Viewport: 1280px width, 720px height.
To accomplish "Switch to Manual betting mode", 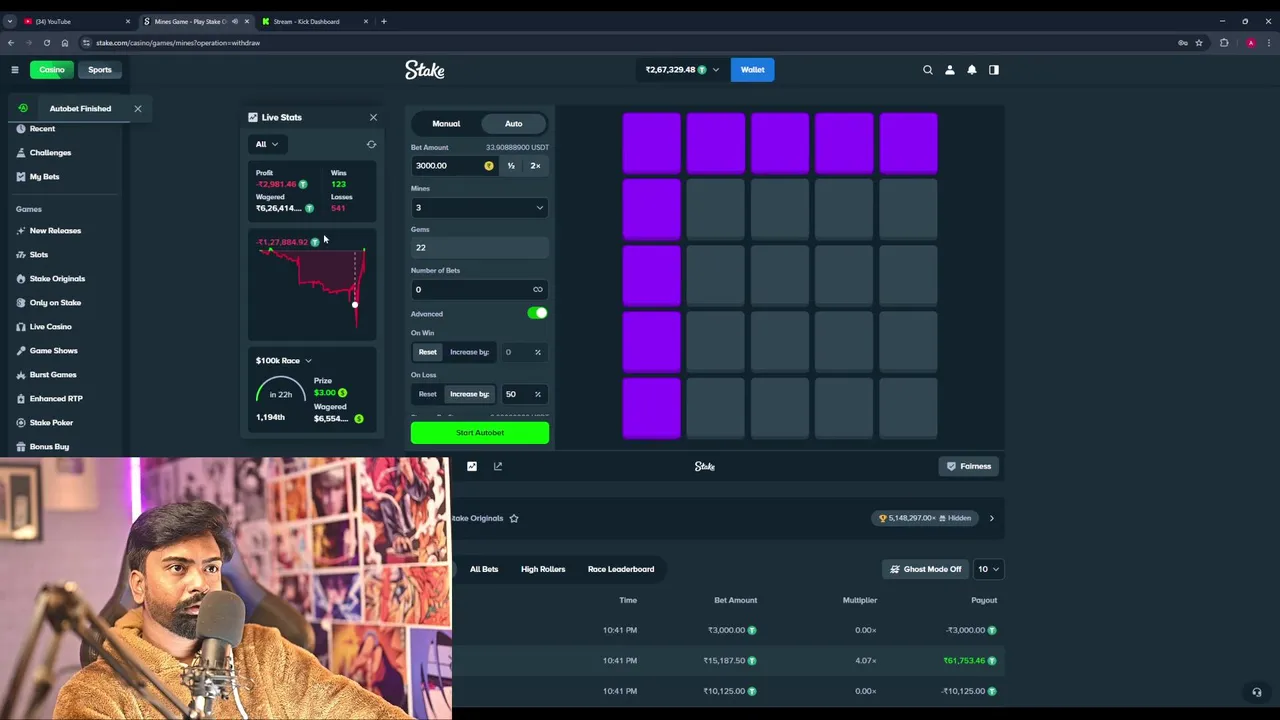I will pos(446,124).
